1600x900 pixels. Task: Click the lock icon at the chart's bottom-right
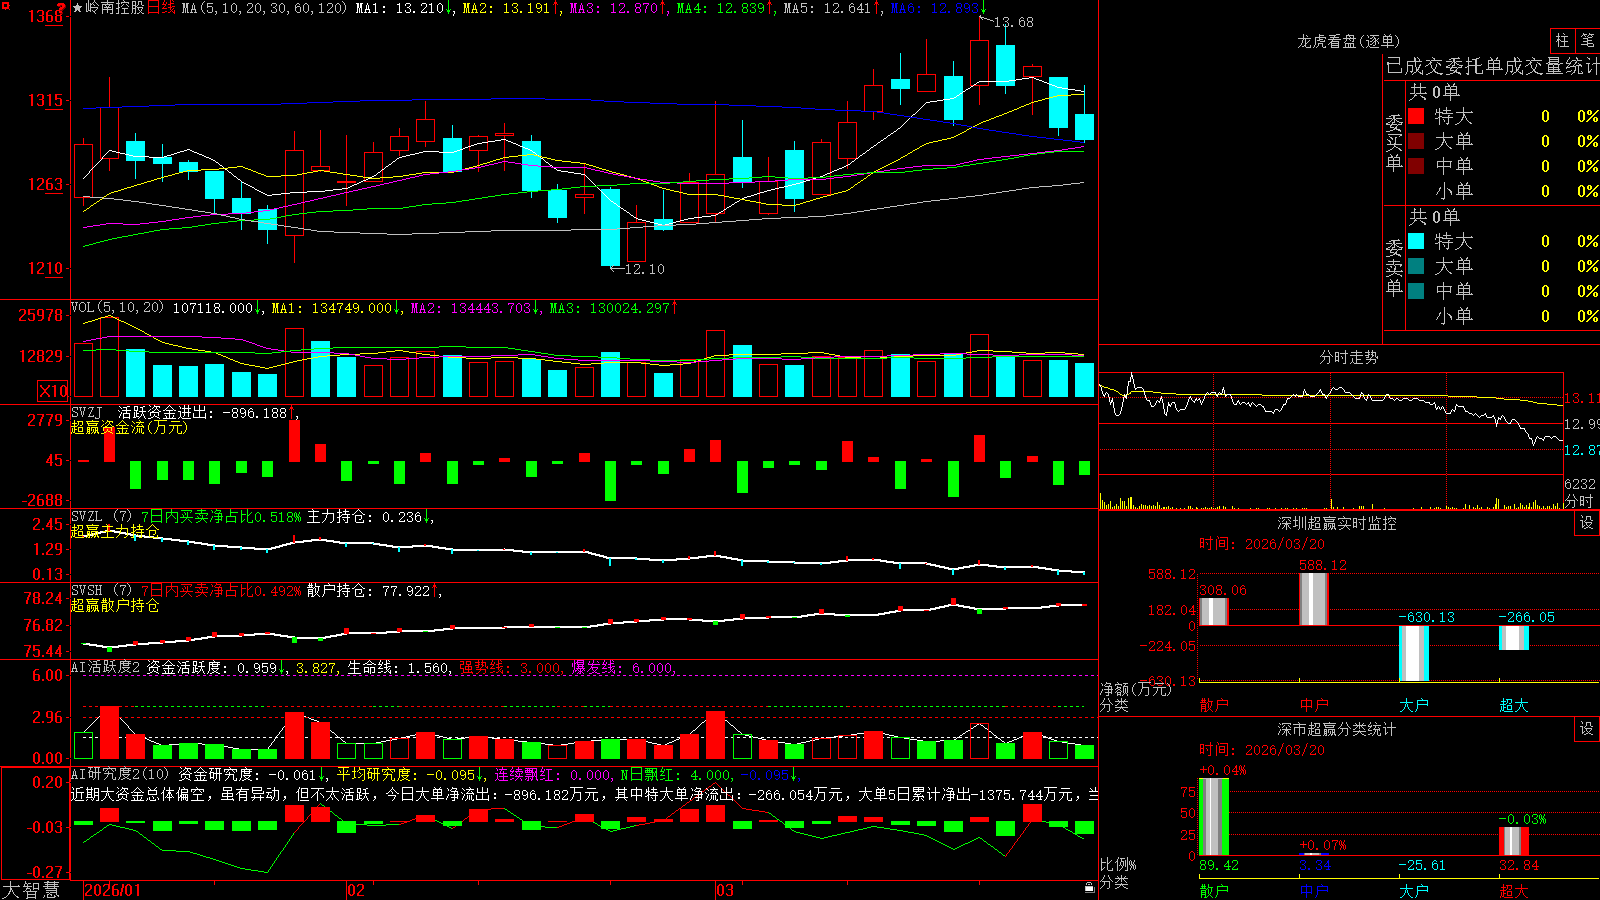[1090, 887]
